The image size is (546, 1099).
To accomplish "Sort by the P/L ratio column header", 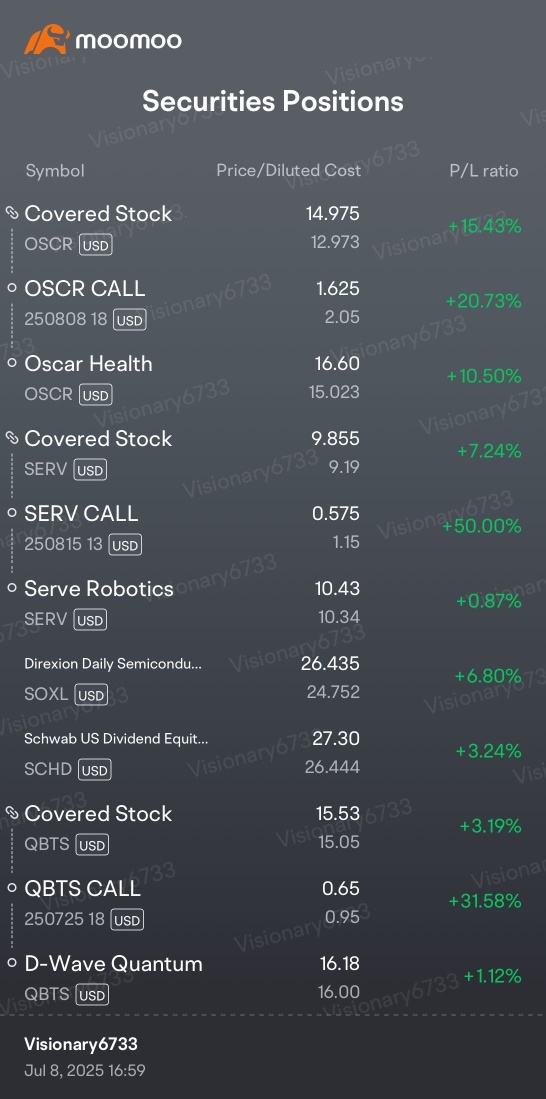I will [x=484, y=170].
